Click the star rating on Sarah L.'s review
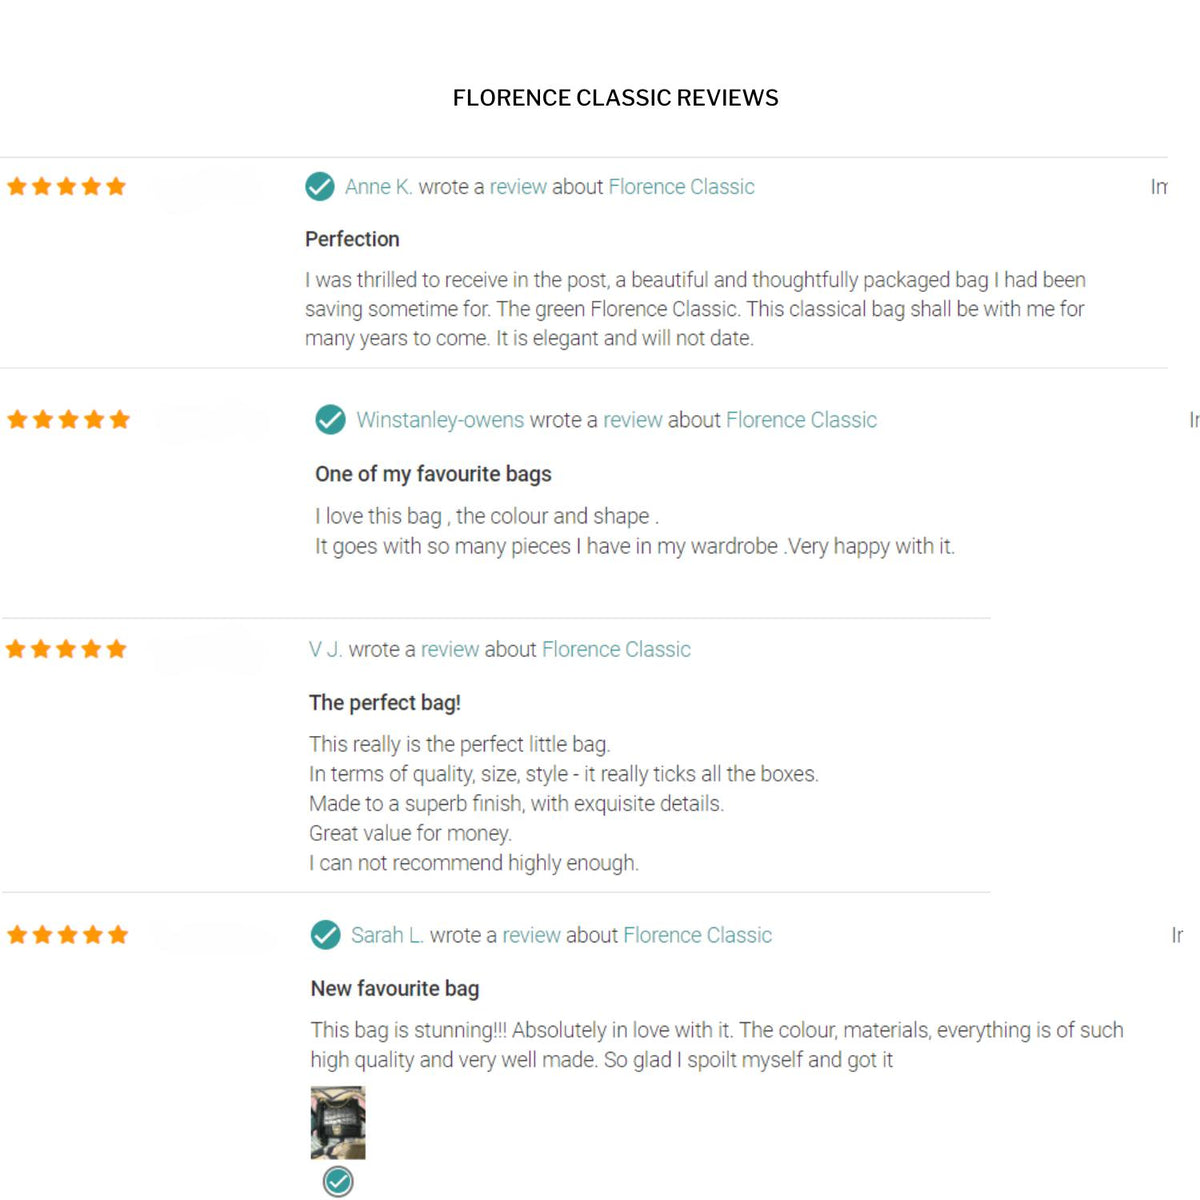1200x1200 pixels. (x=67, y=935)
